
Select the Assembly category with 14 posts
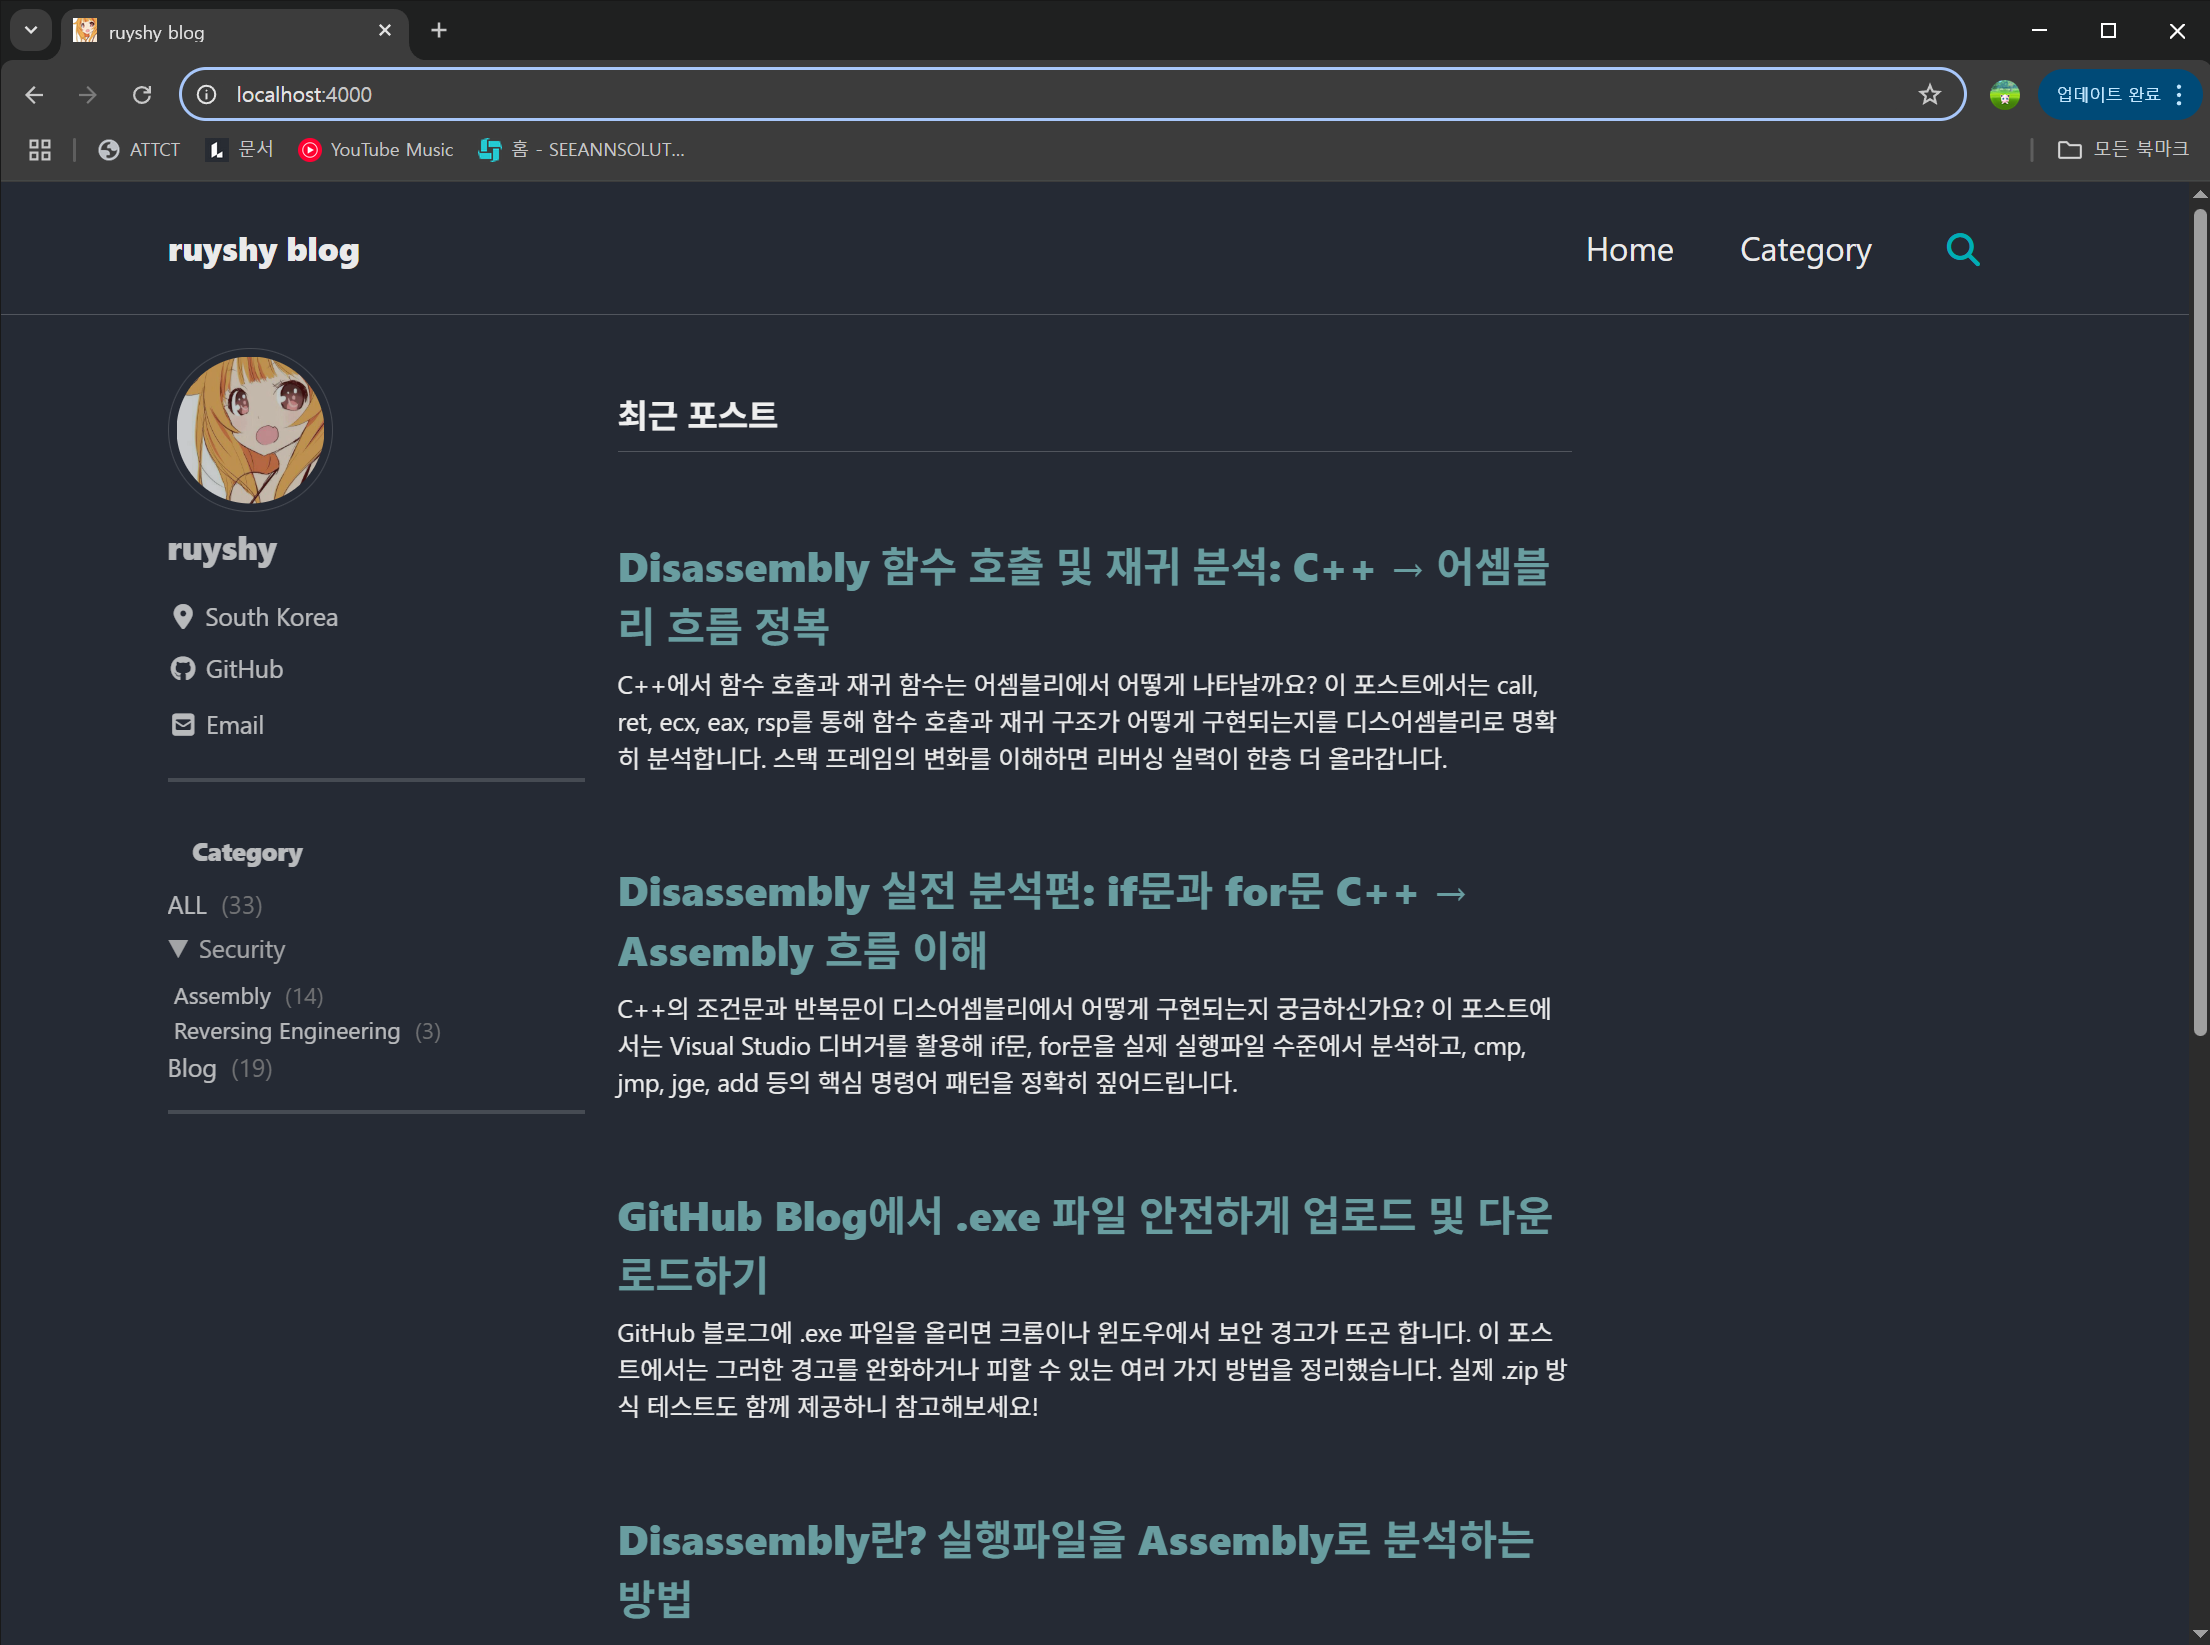(222, 994)
